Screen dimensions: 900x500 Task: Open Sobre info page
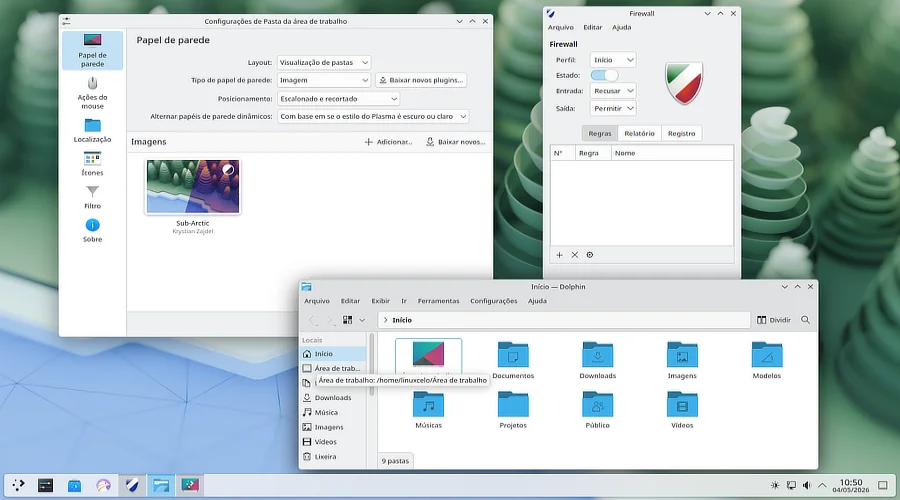pos(92,230)
